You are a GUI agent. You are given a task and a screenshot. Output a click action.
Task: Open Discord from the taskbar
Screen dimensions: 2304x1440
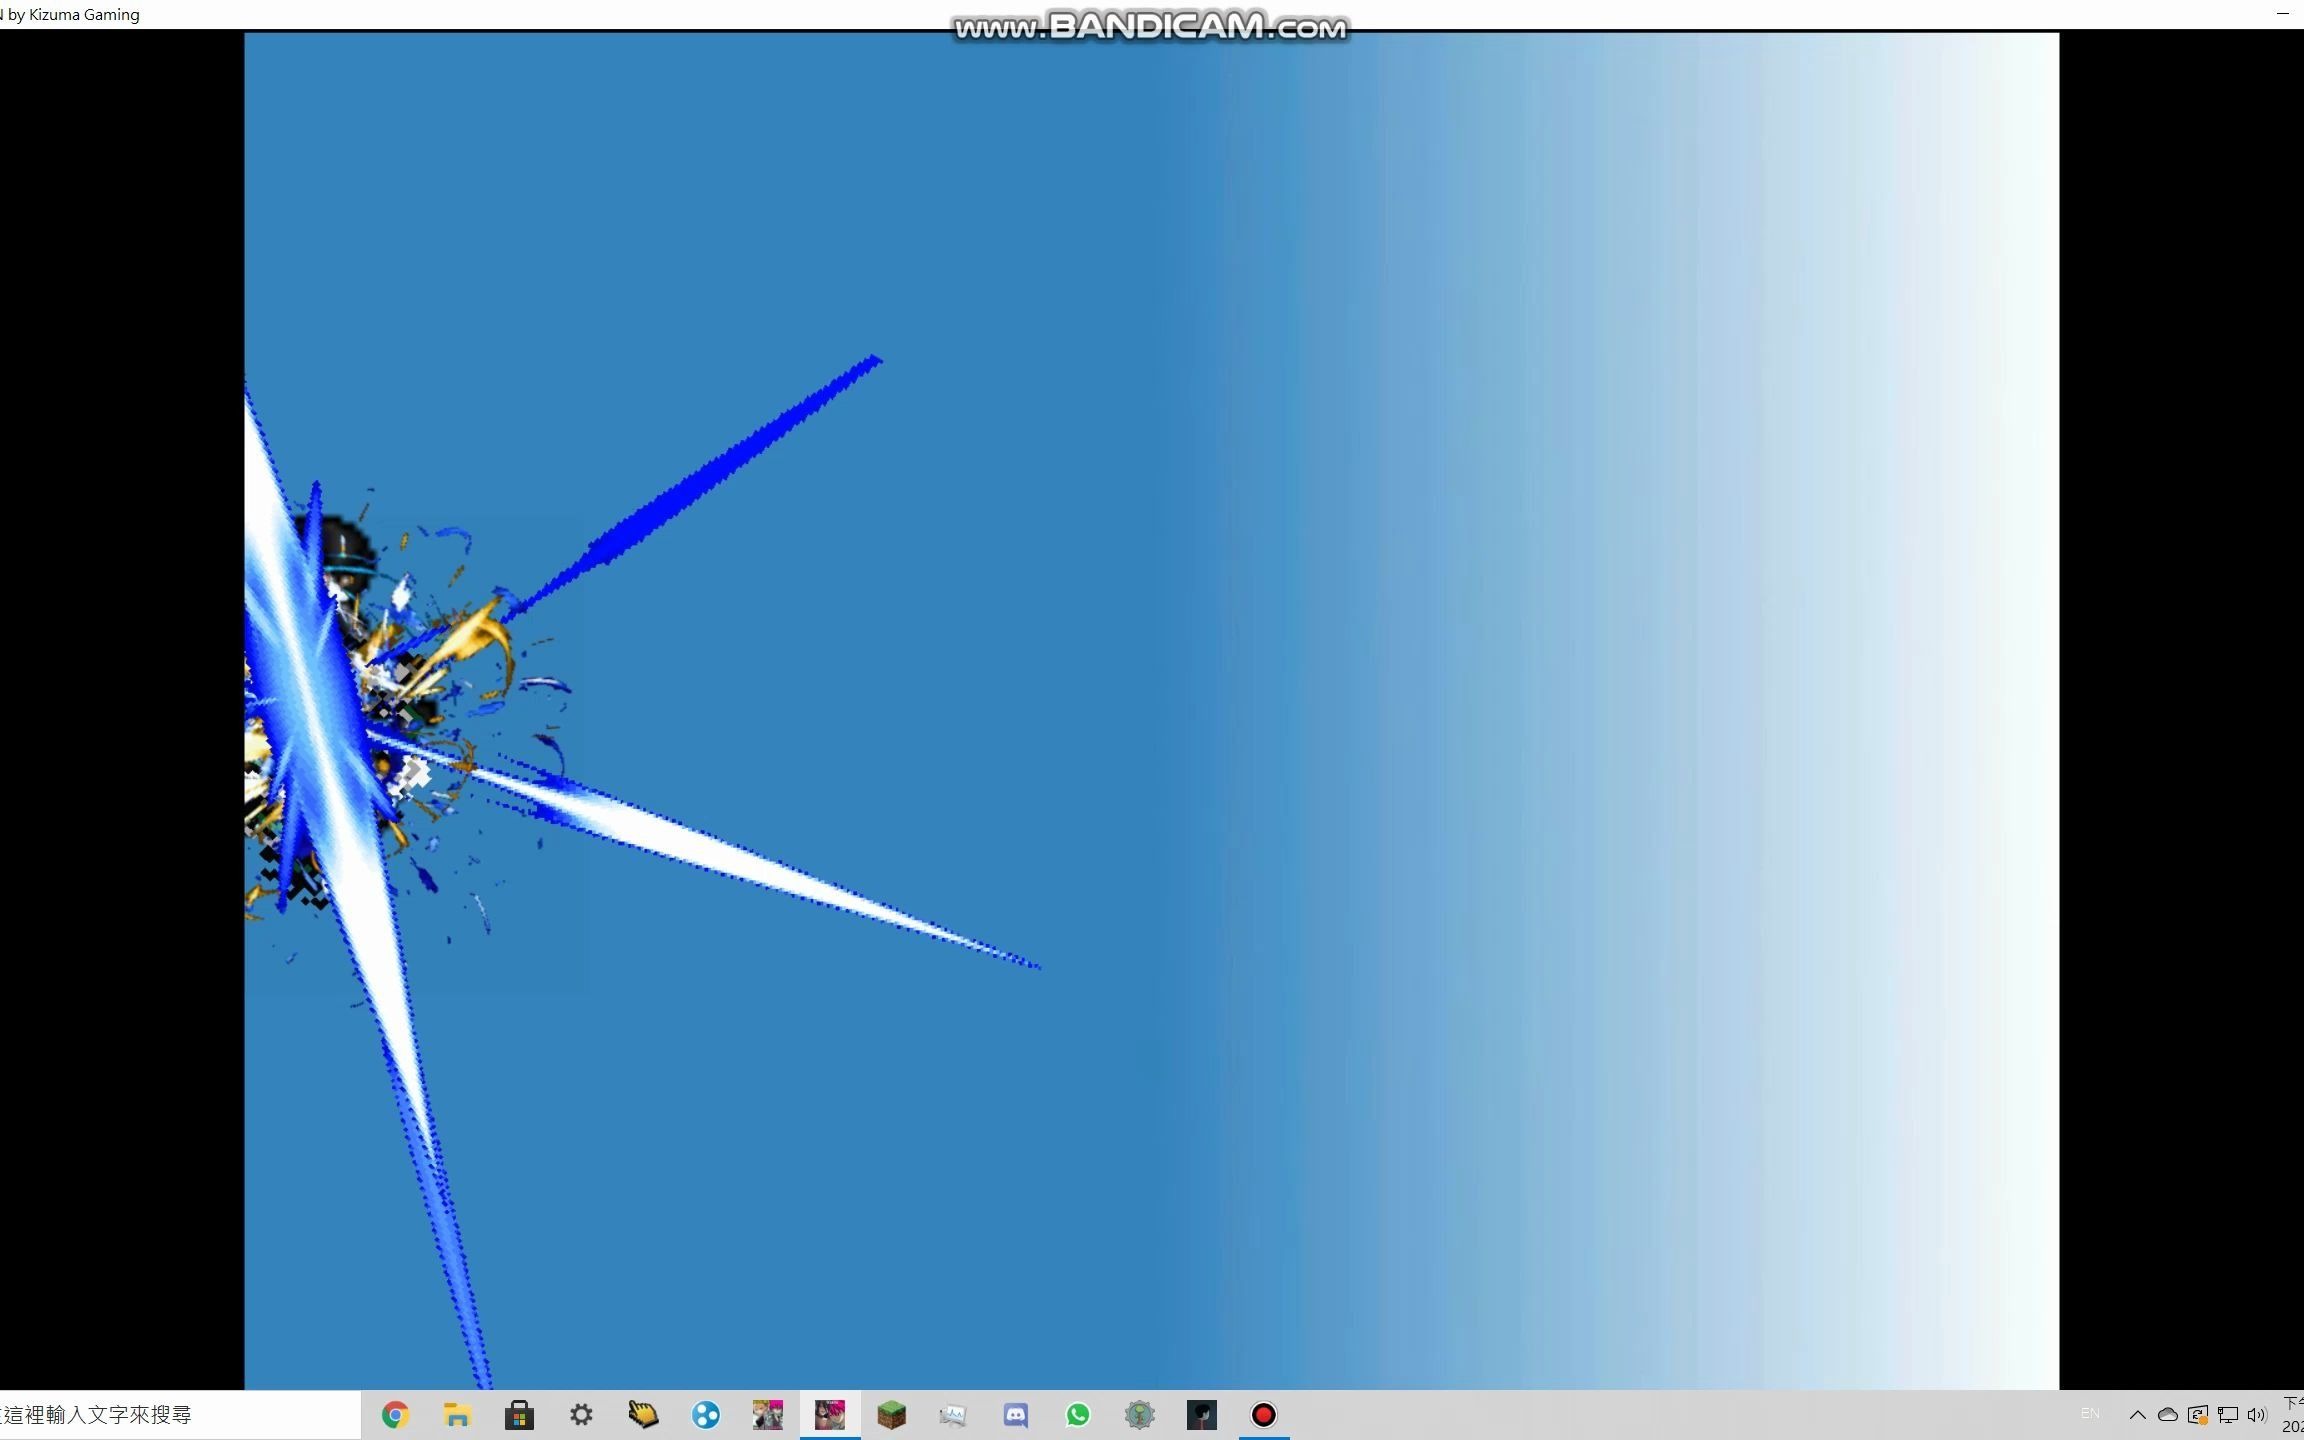point(1016,1415)
